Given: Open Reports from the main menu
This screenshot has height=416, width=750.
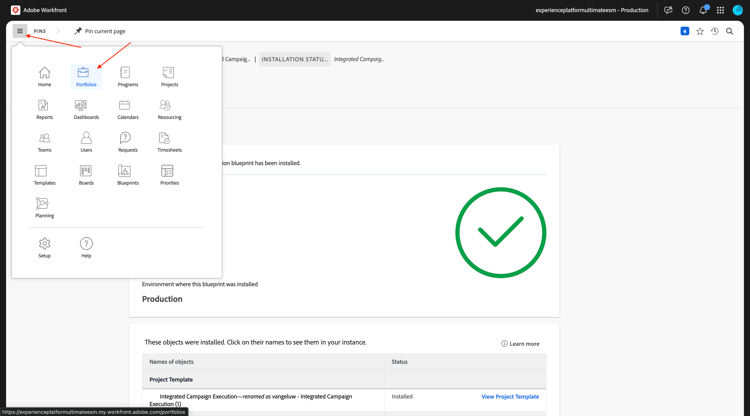Looking at the screenshot, I should tap(44, 109).
